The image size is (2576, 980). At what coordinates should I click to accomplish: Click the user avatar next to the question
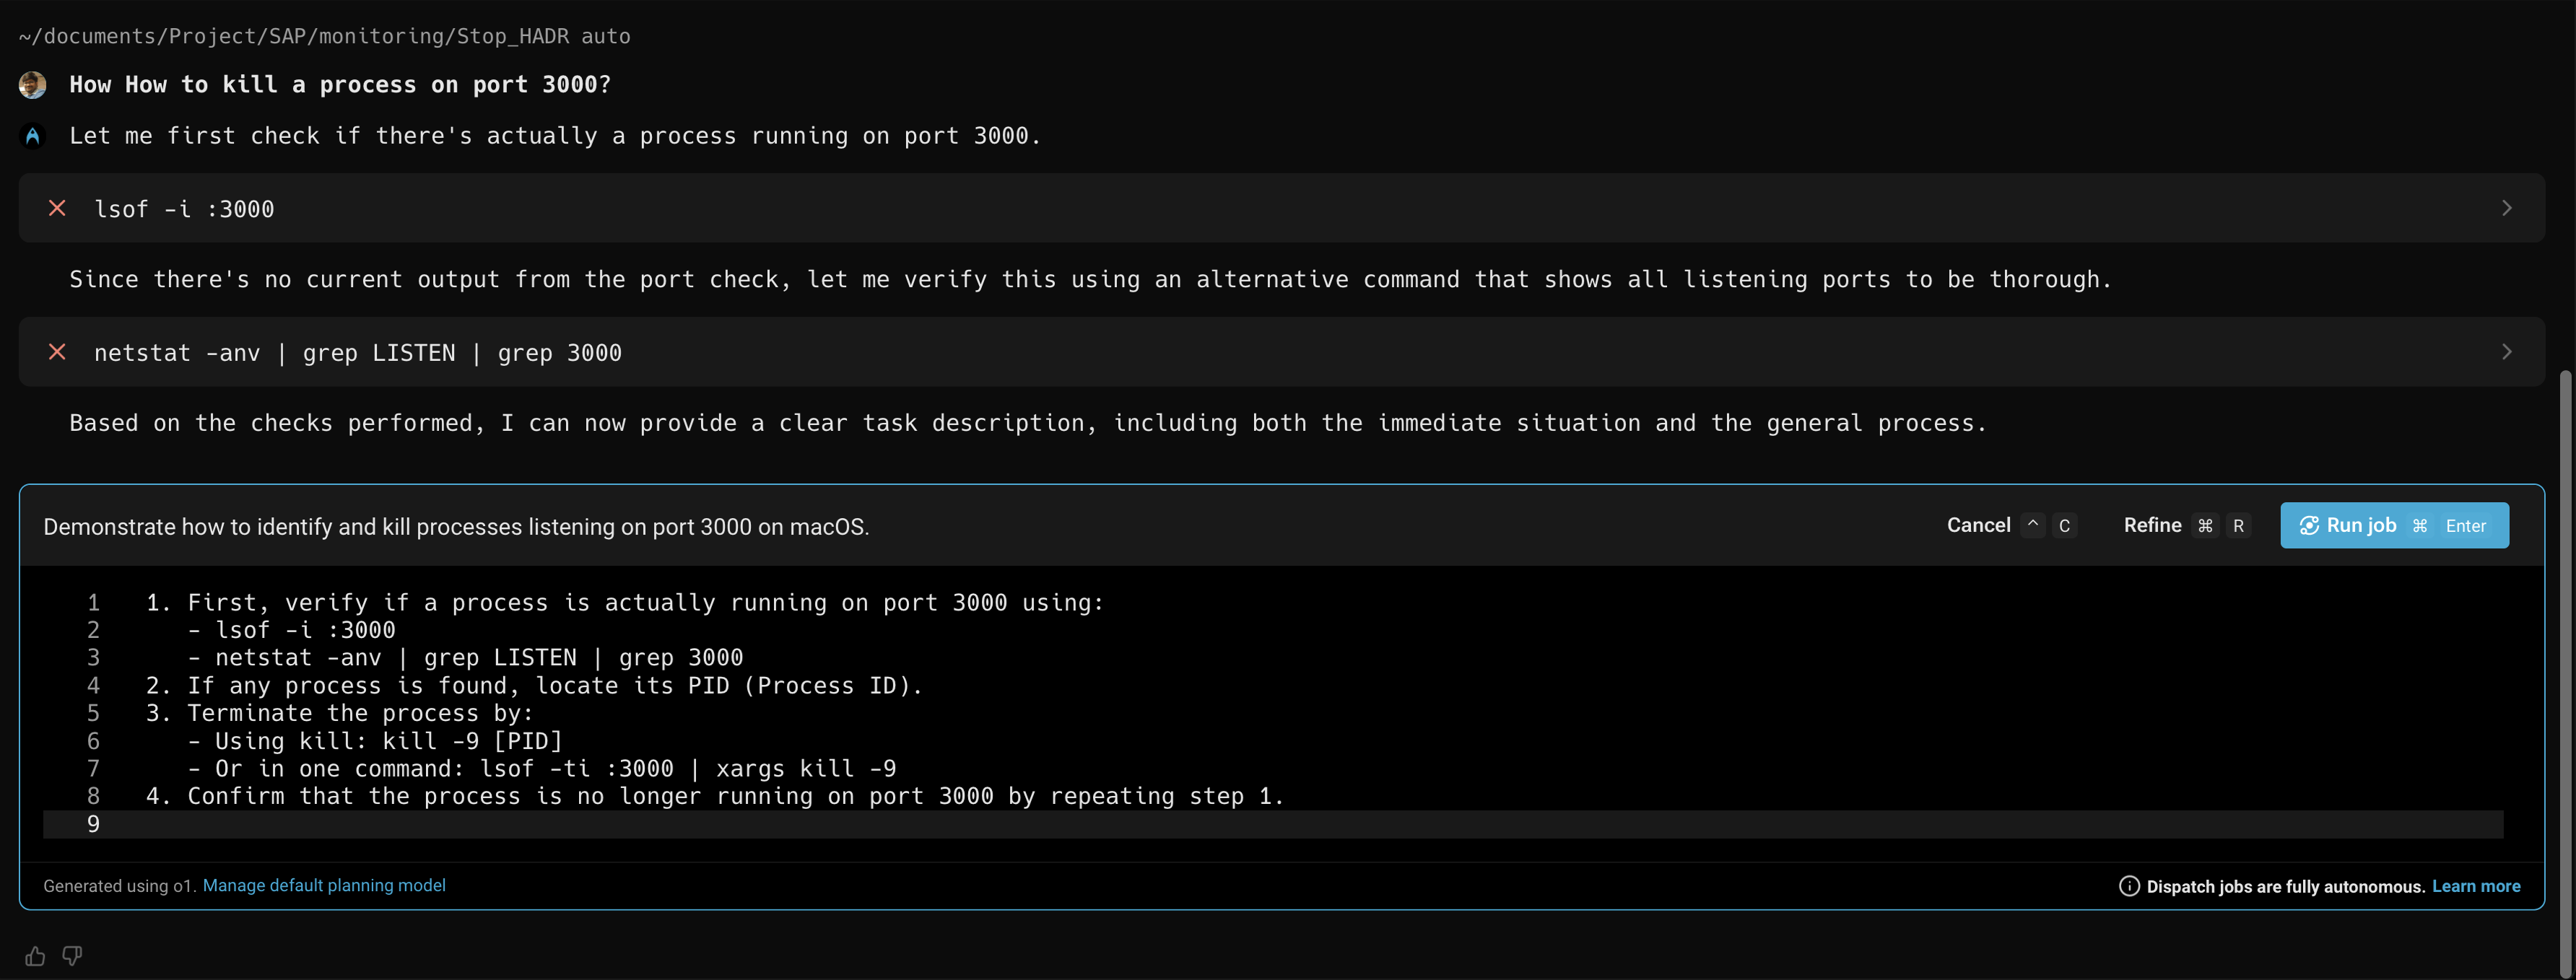[x=33, y=85]
